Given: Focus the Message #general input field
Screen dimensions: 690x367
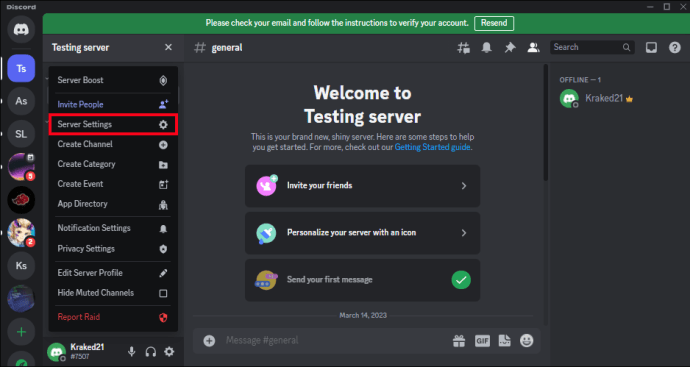Looking at the screenshot, I should [334, 341].
